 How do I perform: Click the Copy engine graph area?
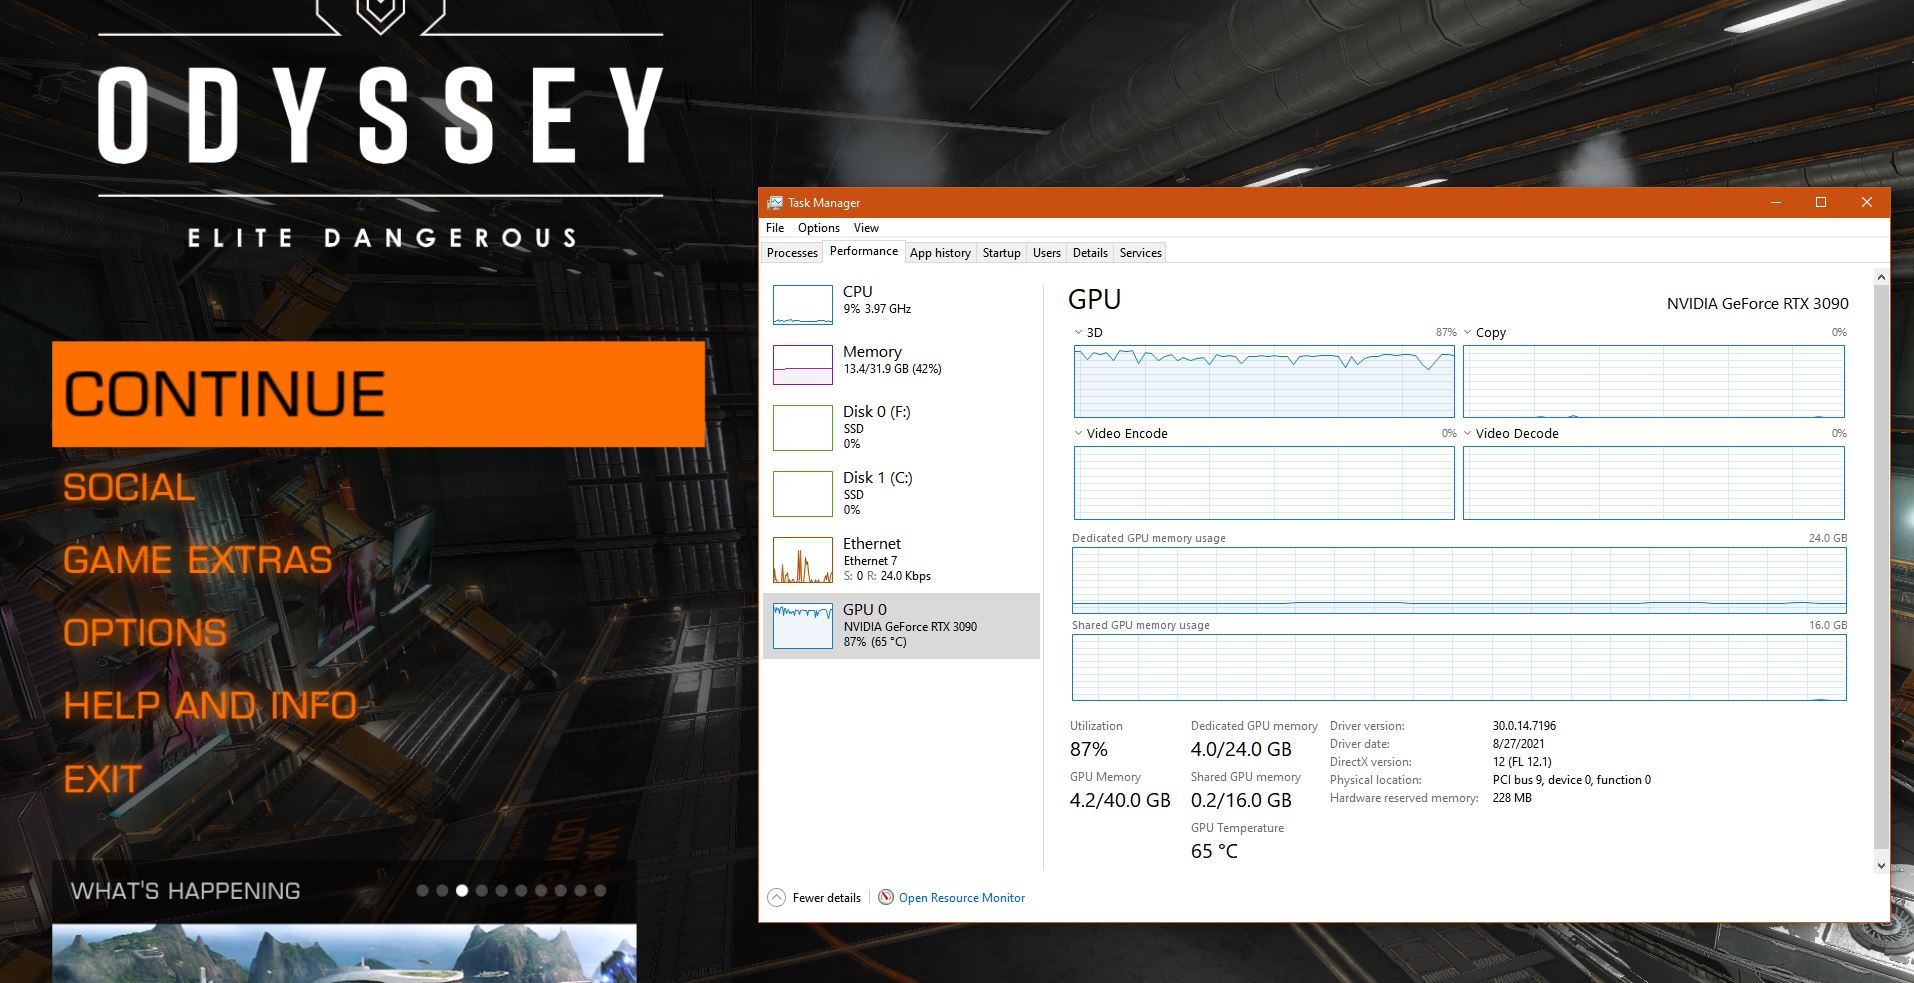click(1653, 381)
